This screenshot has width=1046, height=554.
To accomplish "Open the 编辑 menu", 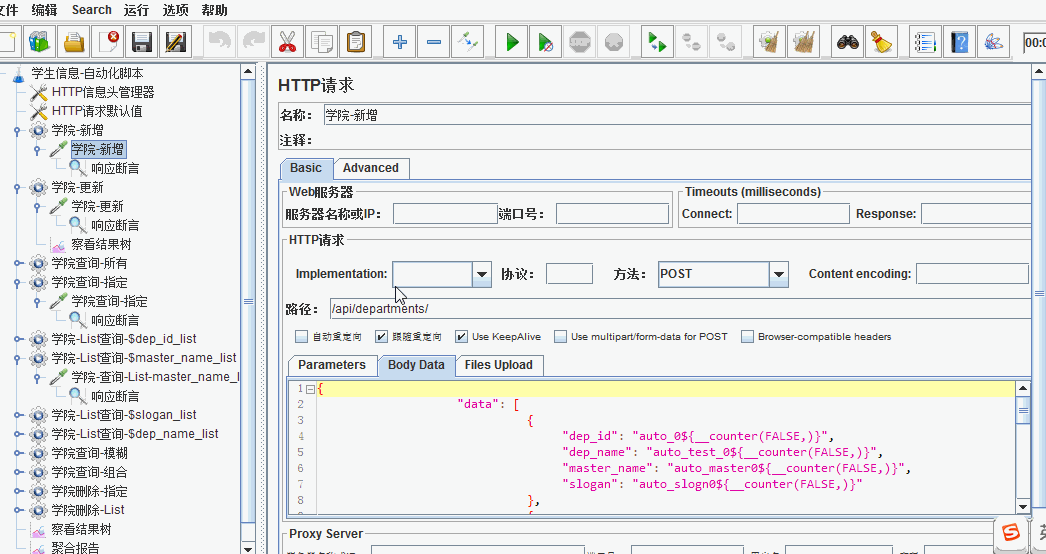I will point(45,10).
